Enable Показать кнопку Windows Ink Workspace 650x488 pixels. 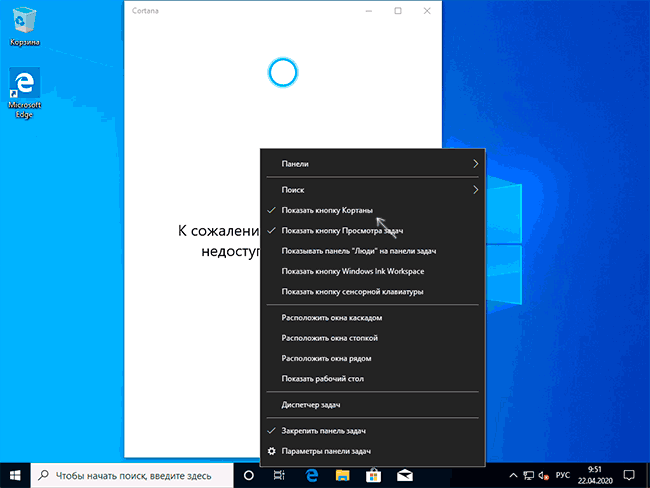click(x=372, y=271)
